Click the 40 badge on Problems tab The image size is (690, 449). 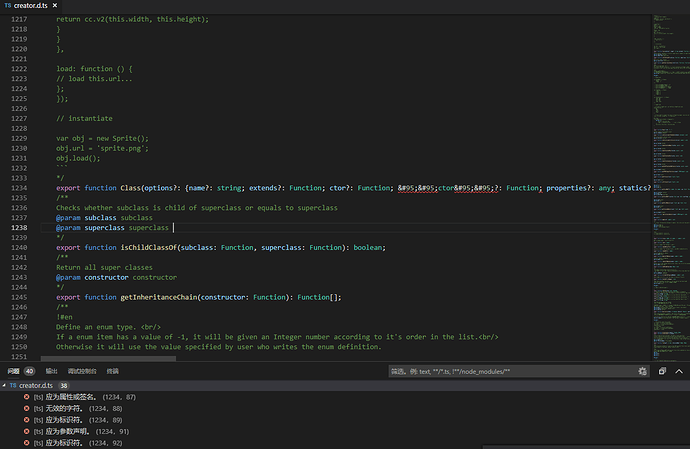(x=29, y=371)
